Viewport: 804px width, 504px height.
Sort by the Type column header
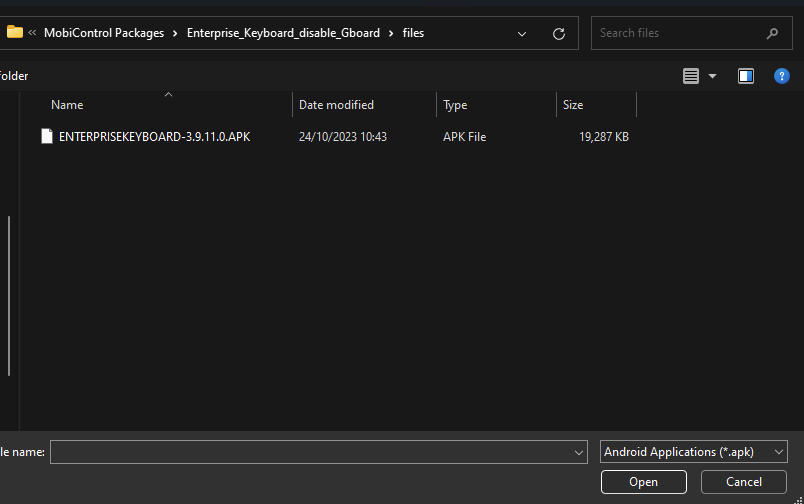pyautogui.click(x=455, y=105)
